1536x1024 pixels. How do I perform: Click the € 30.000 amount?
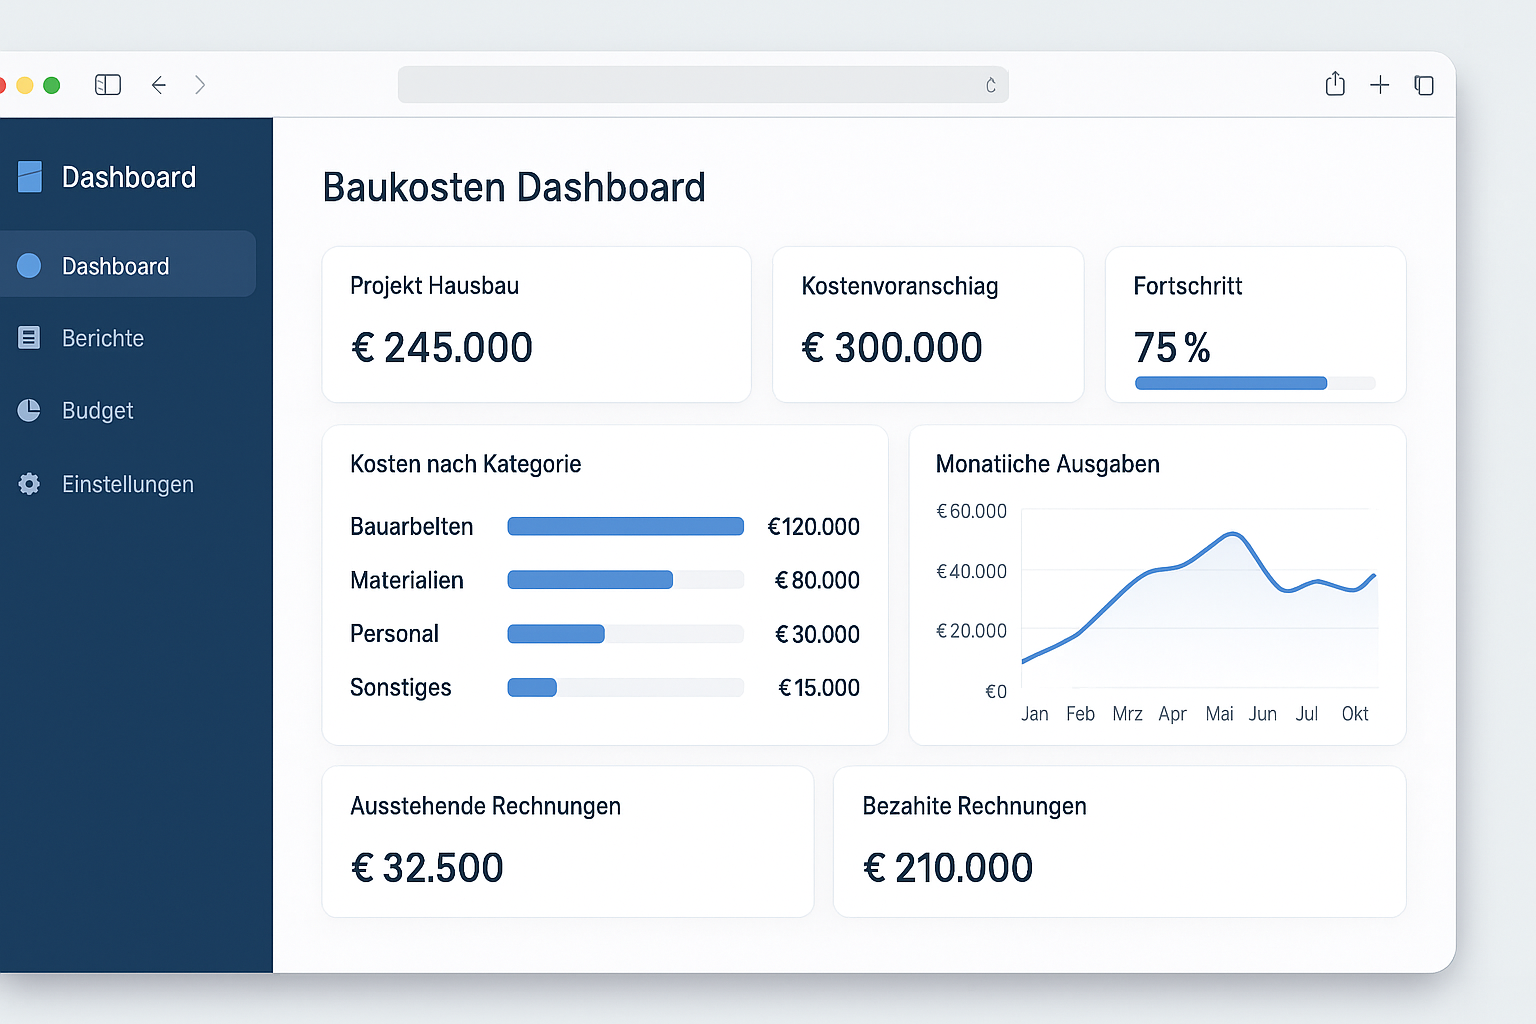pos(817,634)
